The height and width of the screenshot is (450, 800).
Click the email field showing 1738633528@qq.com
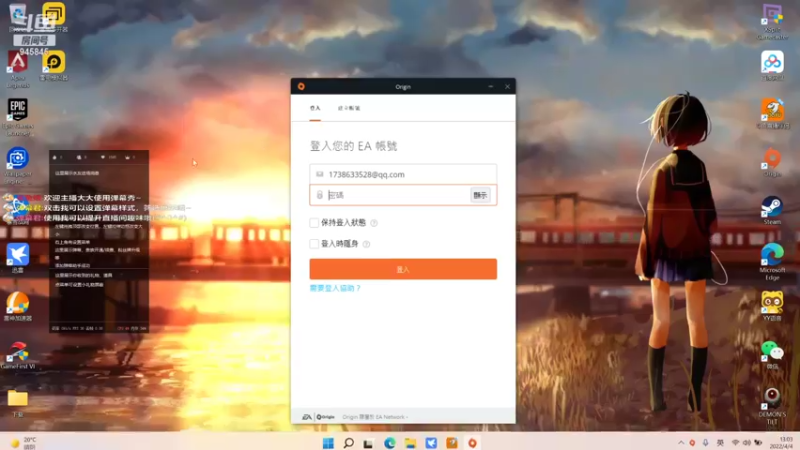(403, 174)
